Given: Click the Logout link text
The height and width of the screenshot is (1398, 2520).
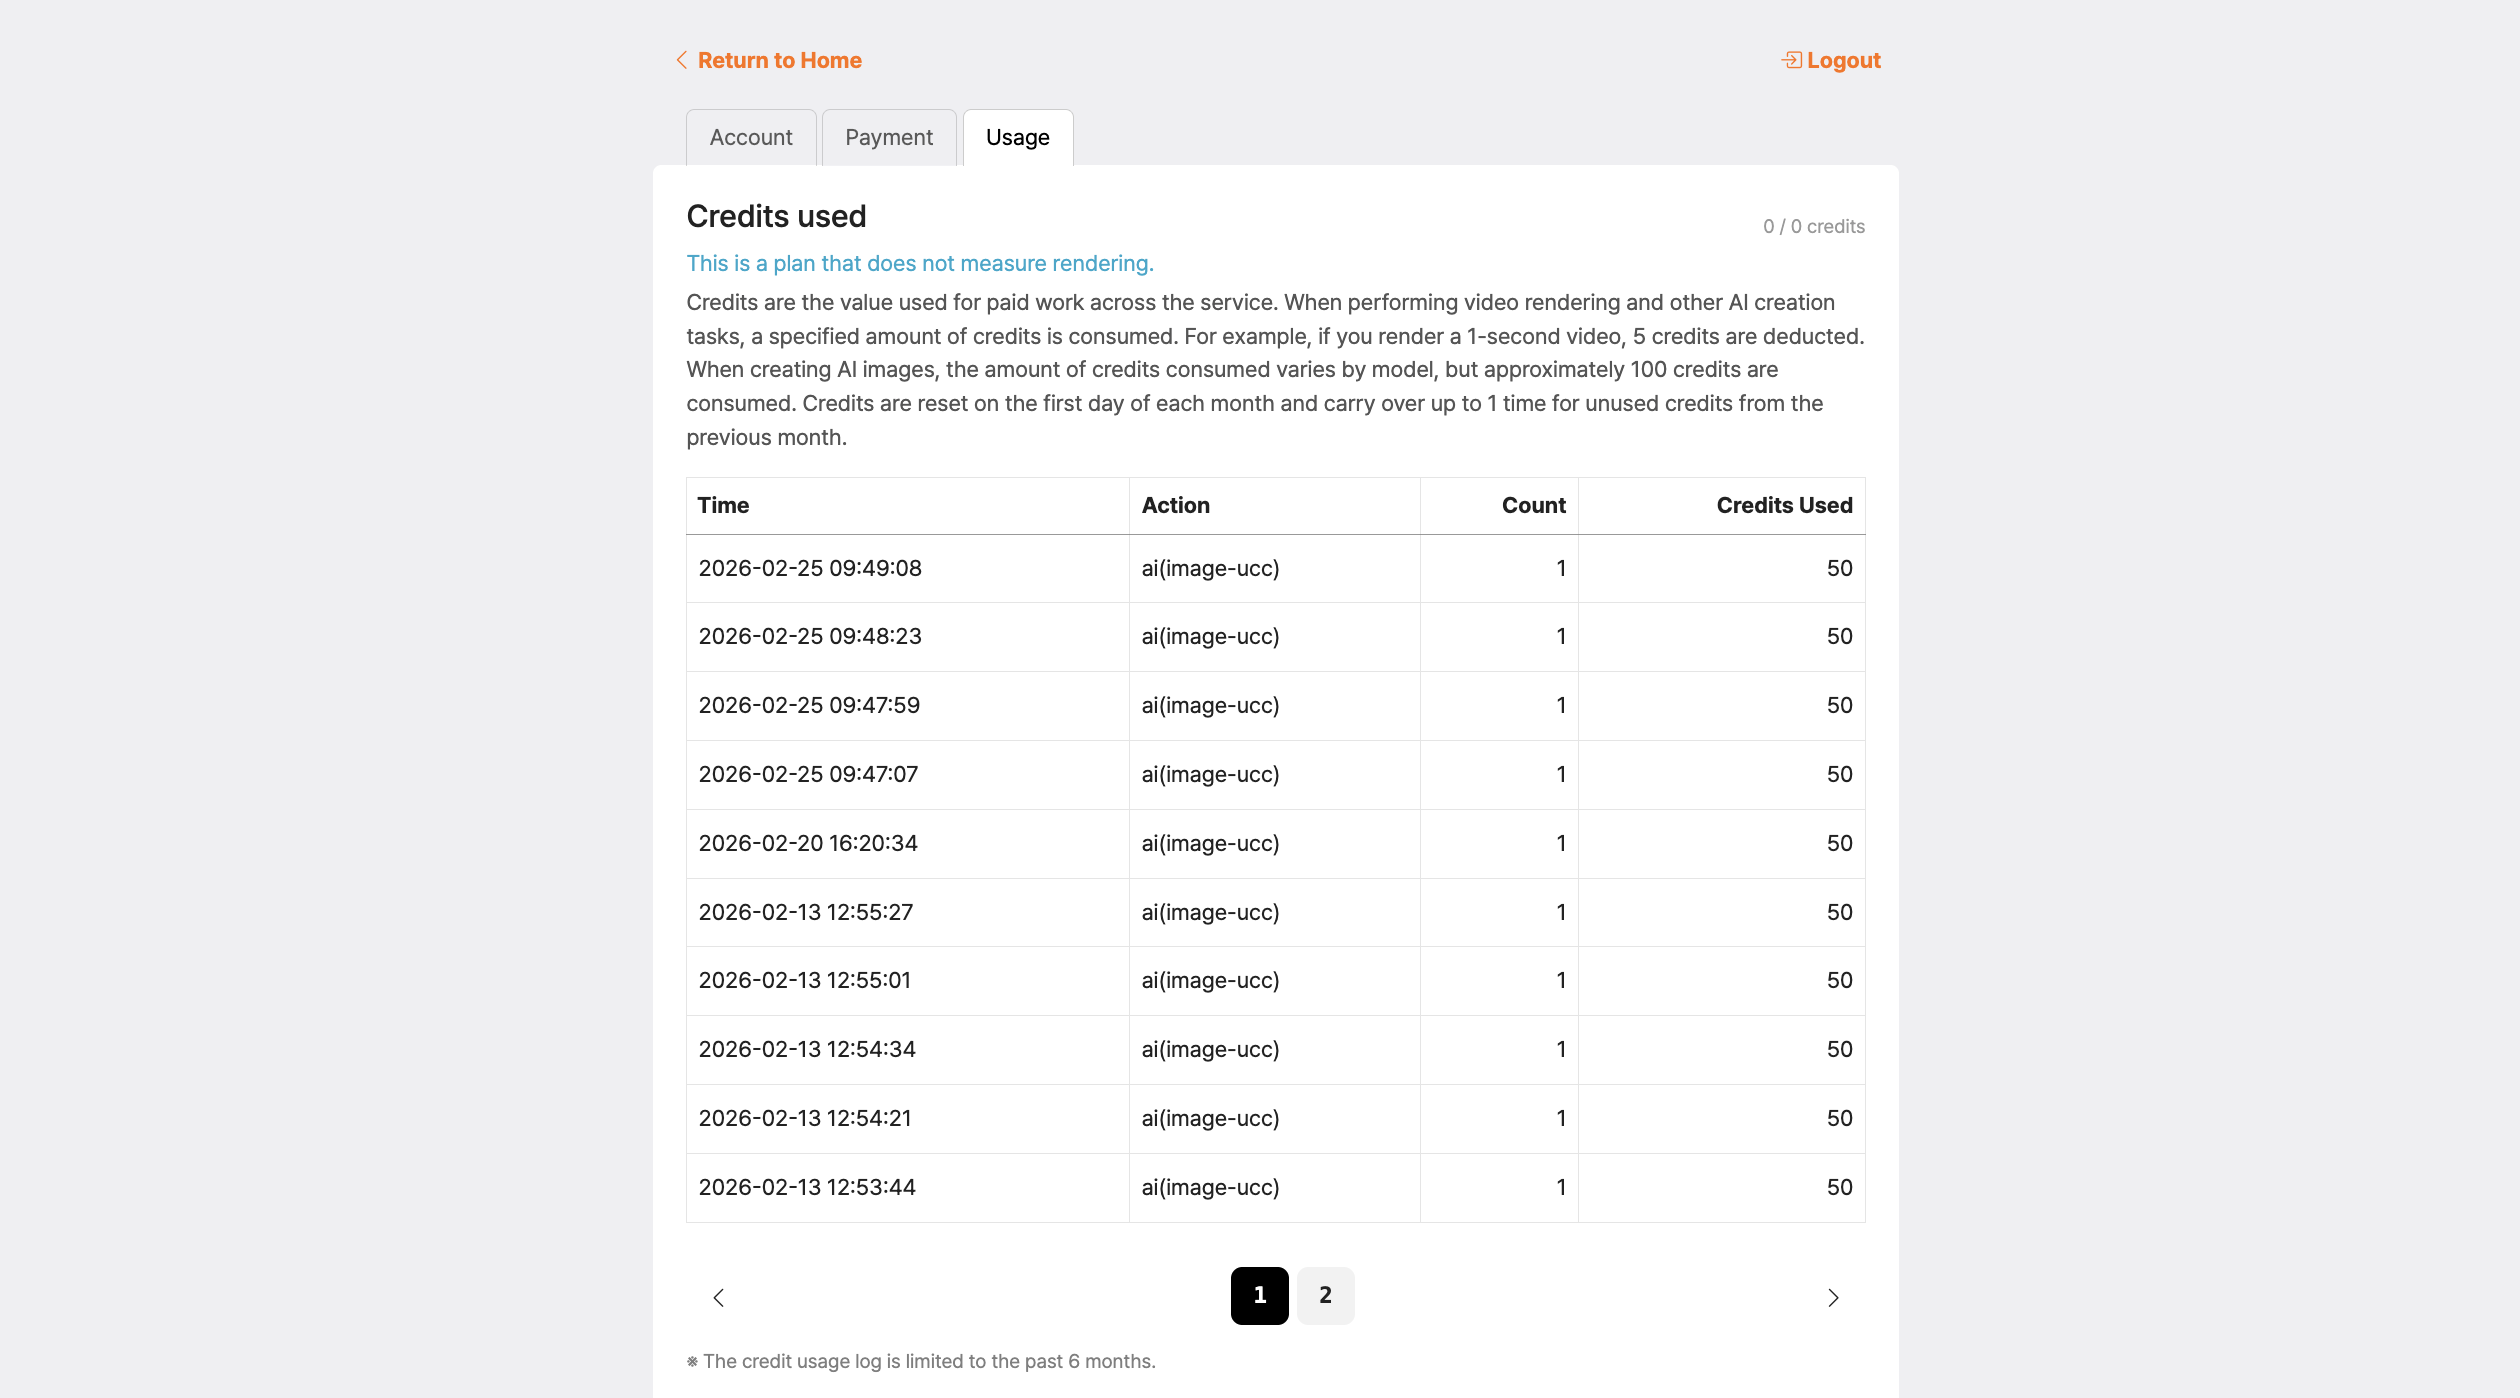Looking at the screenshot, I should pyautogui.click(x=1843, y=60).
